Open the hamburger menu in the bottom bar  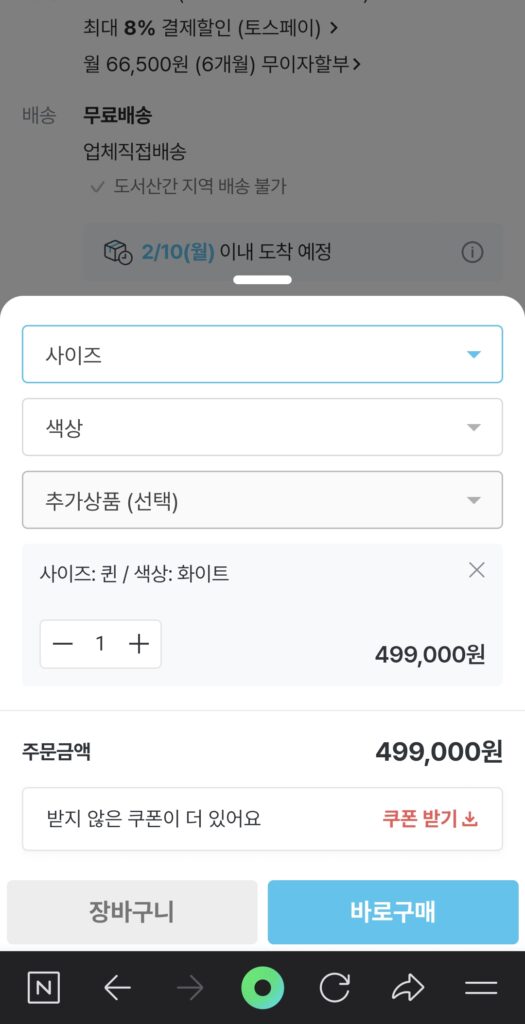pos(481,989)
